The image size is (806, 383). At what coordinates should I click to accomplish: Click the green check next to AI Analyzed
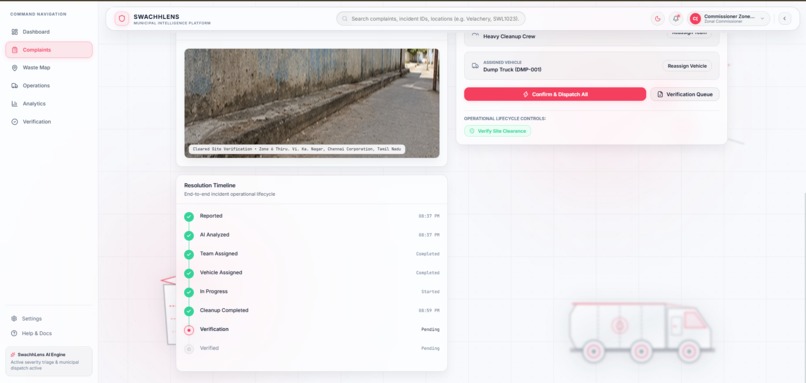[189, 235]
